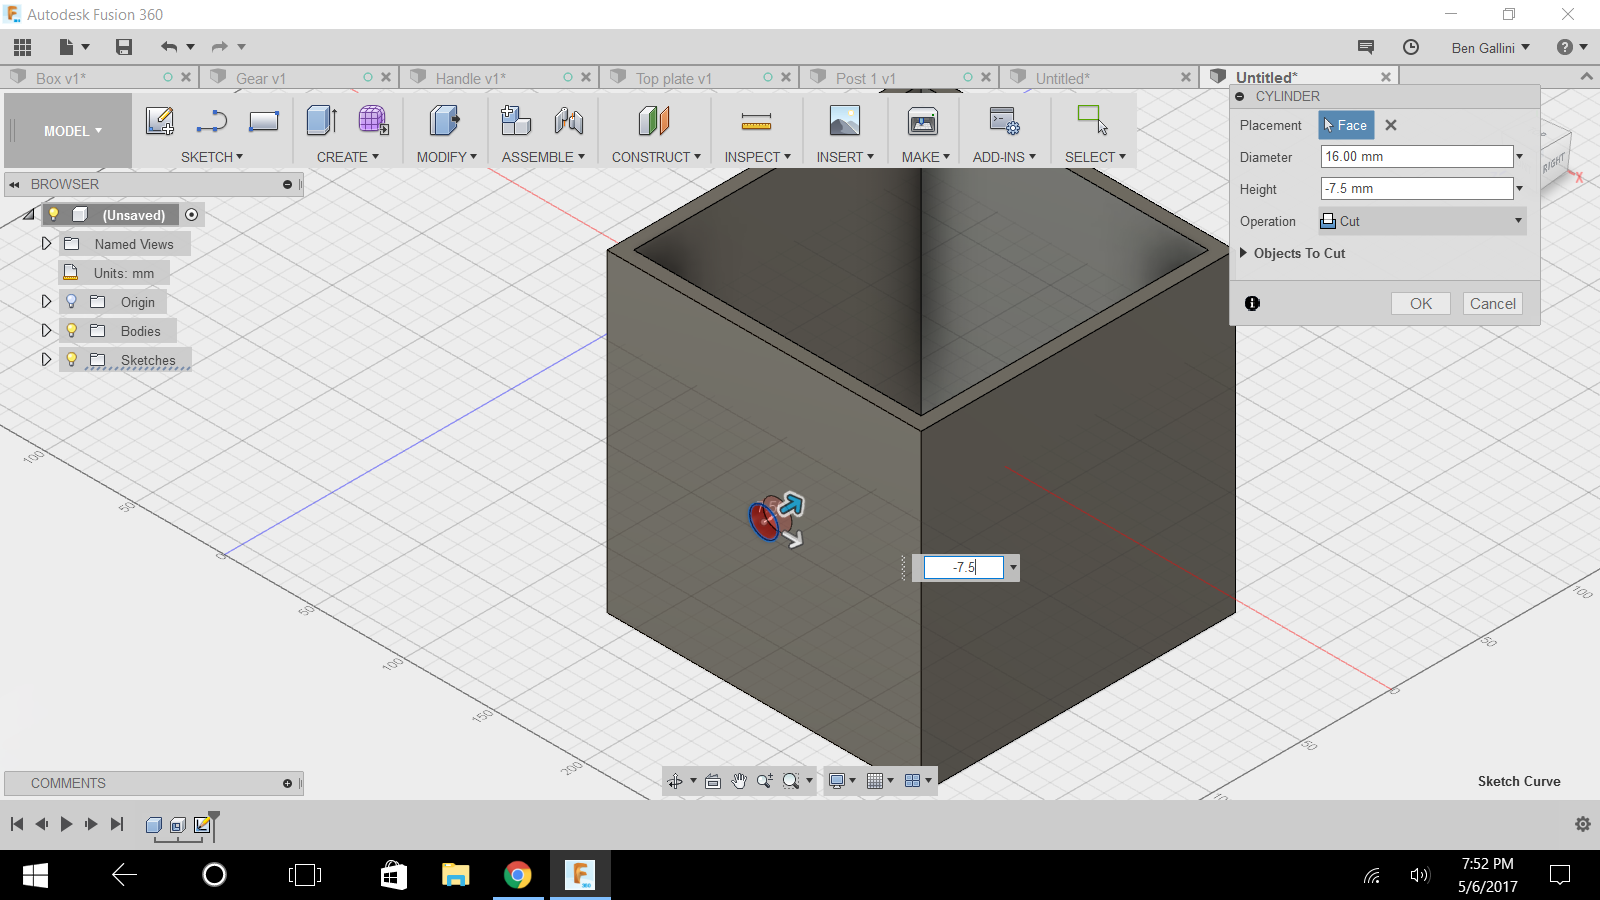Switch to the Top plate v1 tab
Image resolution: width=1600 pixels, height=900 pixels.
coord(674,78)
